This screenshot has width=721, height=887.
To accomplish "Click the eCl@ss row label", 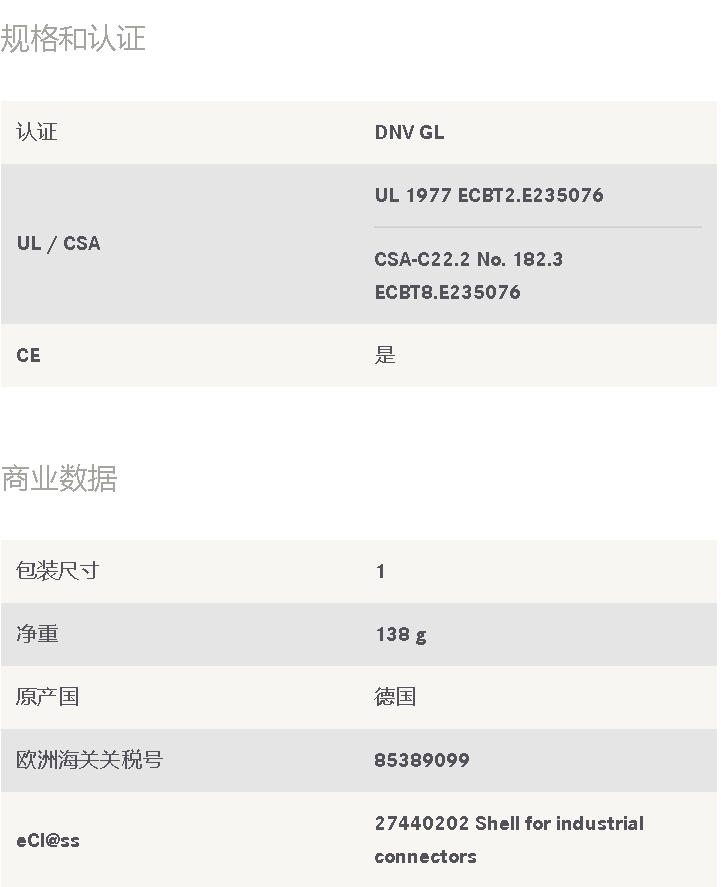I will (48, 841).
